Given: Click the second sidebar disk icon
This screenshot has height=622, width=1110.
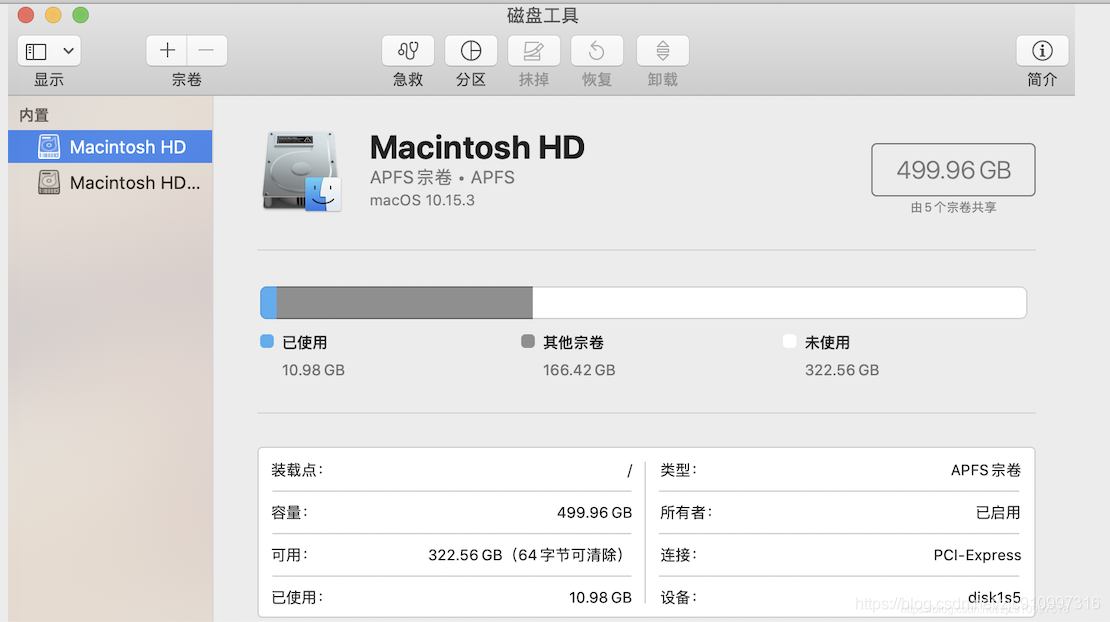Looking at the screenshot, I should [x=49, y=183].
